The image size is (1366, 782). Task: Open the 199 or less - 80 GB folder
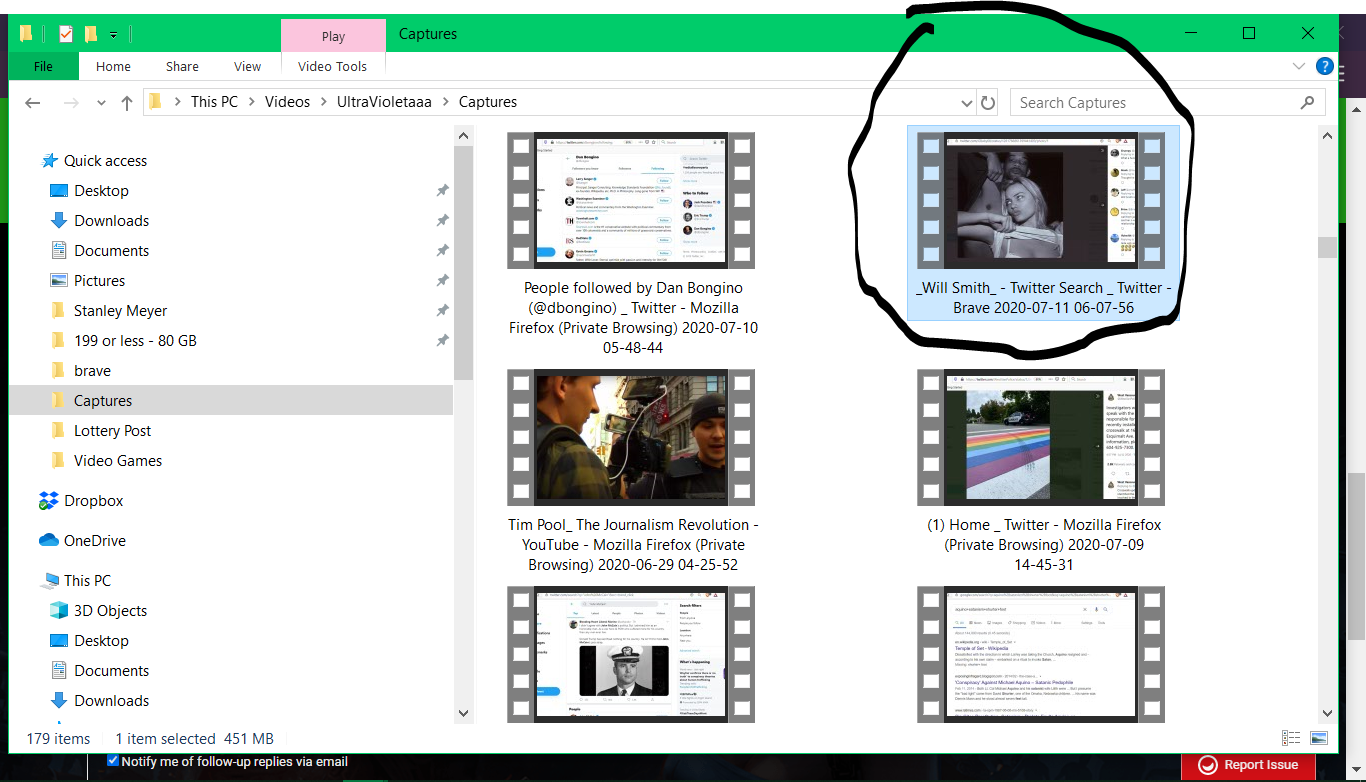point(135,341)
